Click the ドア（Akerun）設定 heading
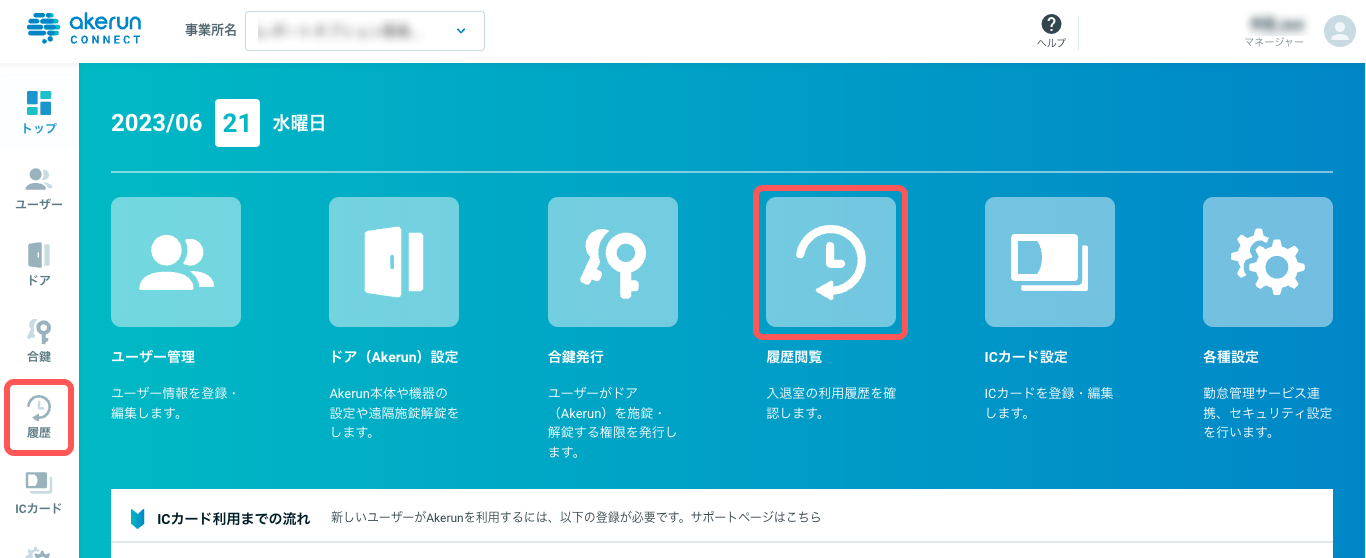This screenshot has height=558, width=1366. 394,357
